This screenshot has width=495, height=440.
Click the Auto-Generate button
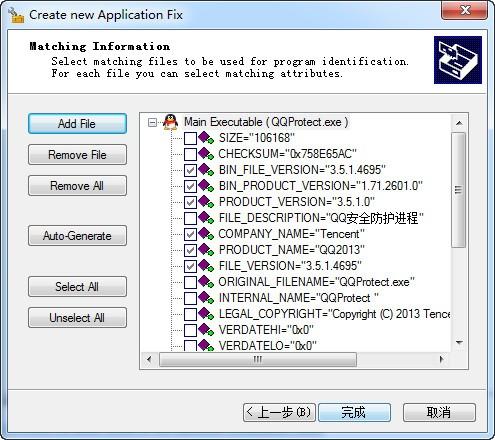pos(77,236)
